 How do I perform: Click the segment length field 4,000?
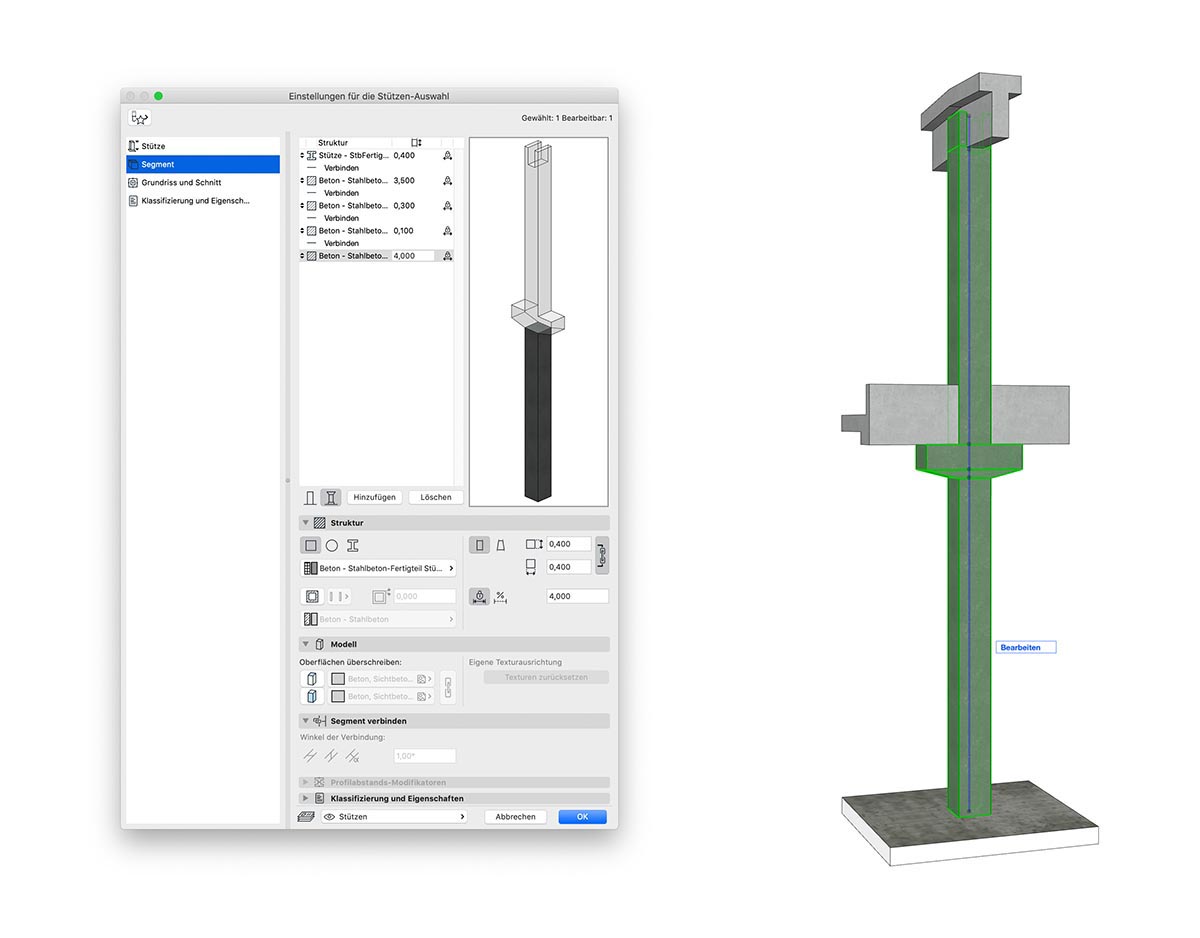coord(578,596)
